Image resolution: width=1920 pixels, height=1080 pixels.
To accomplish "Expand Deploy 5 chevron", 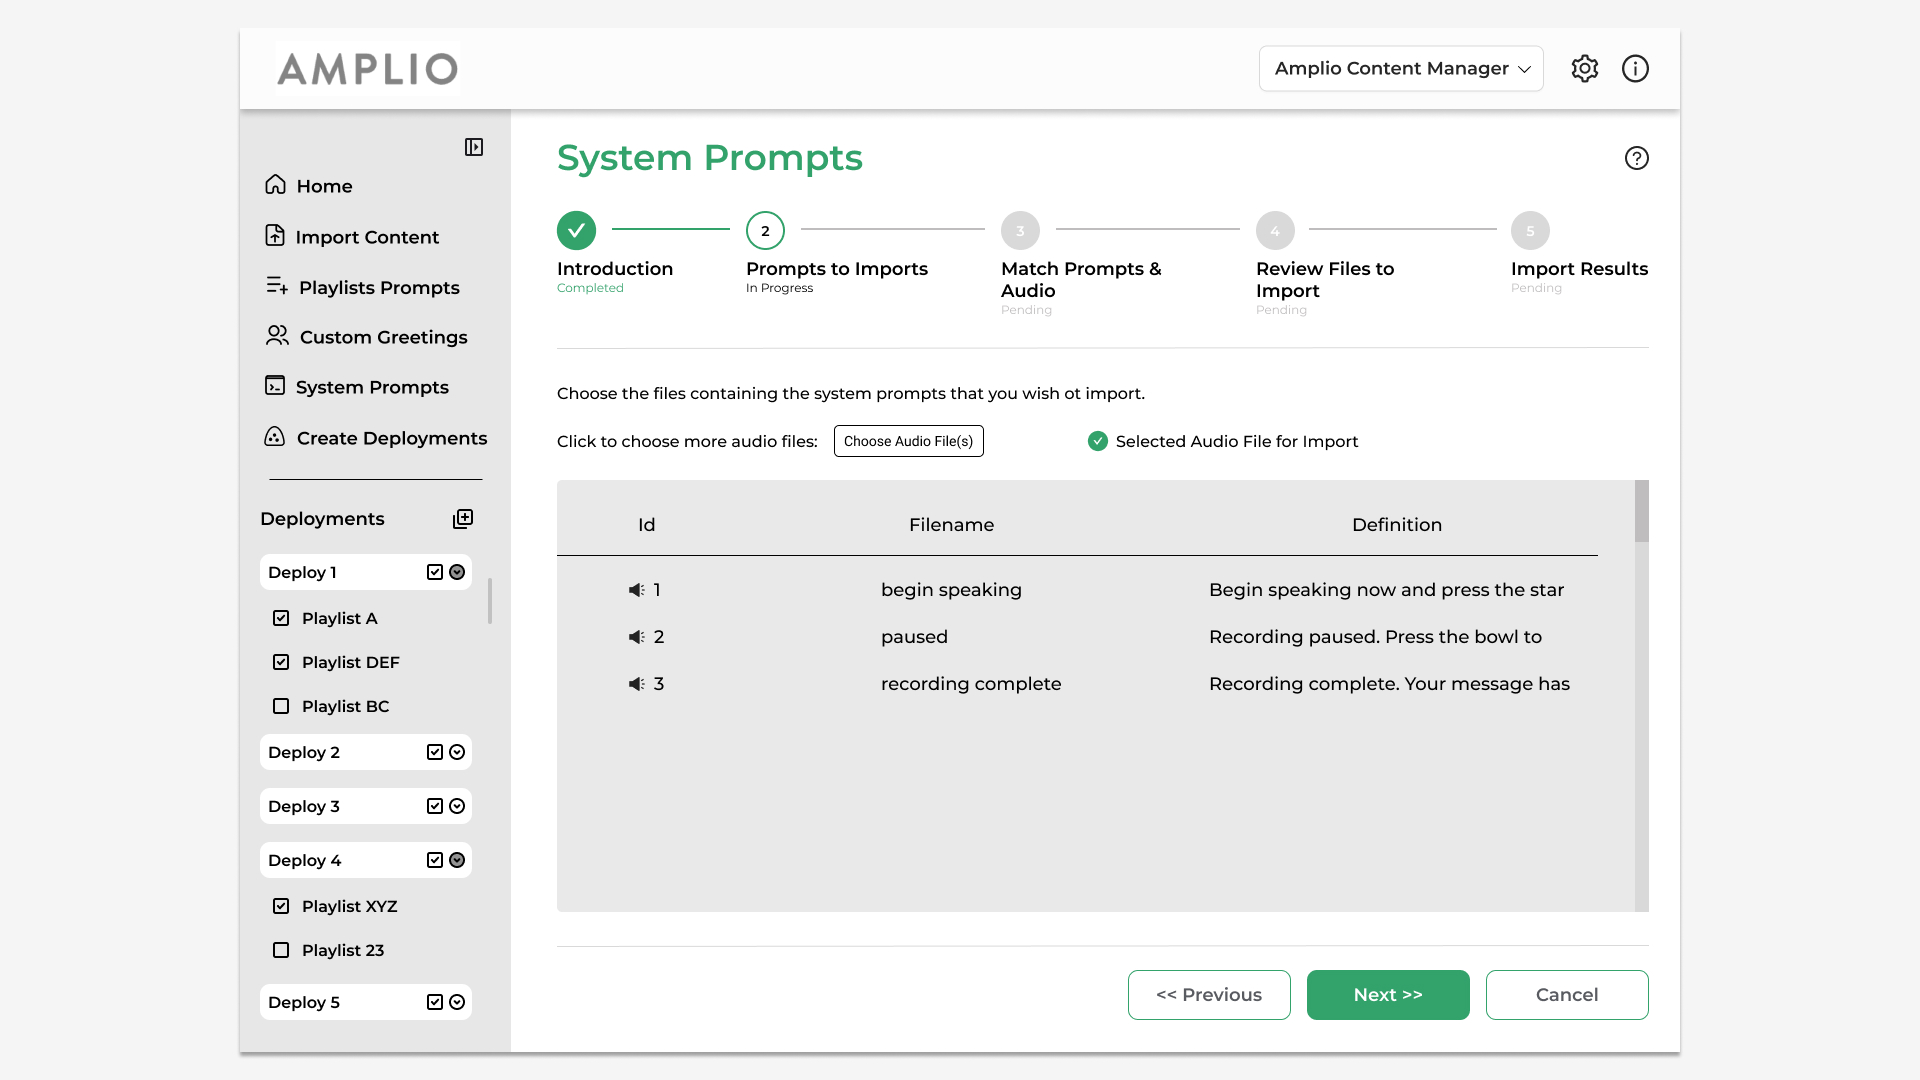I will [x=457, y=1002].
